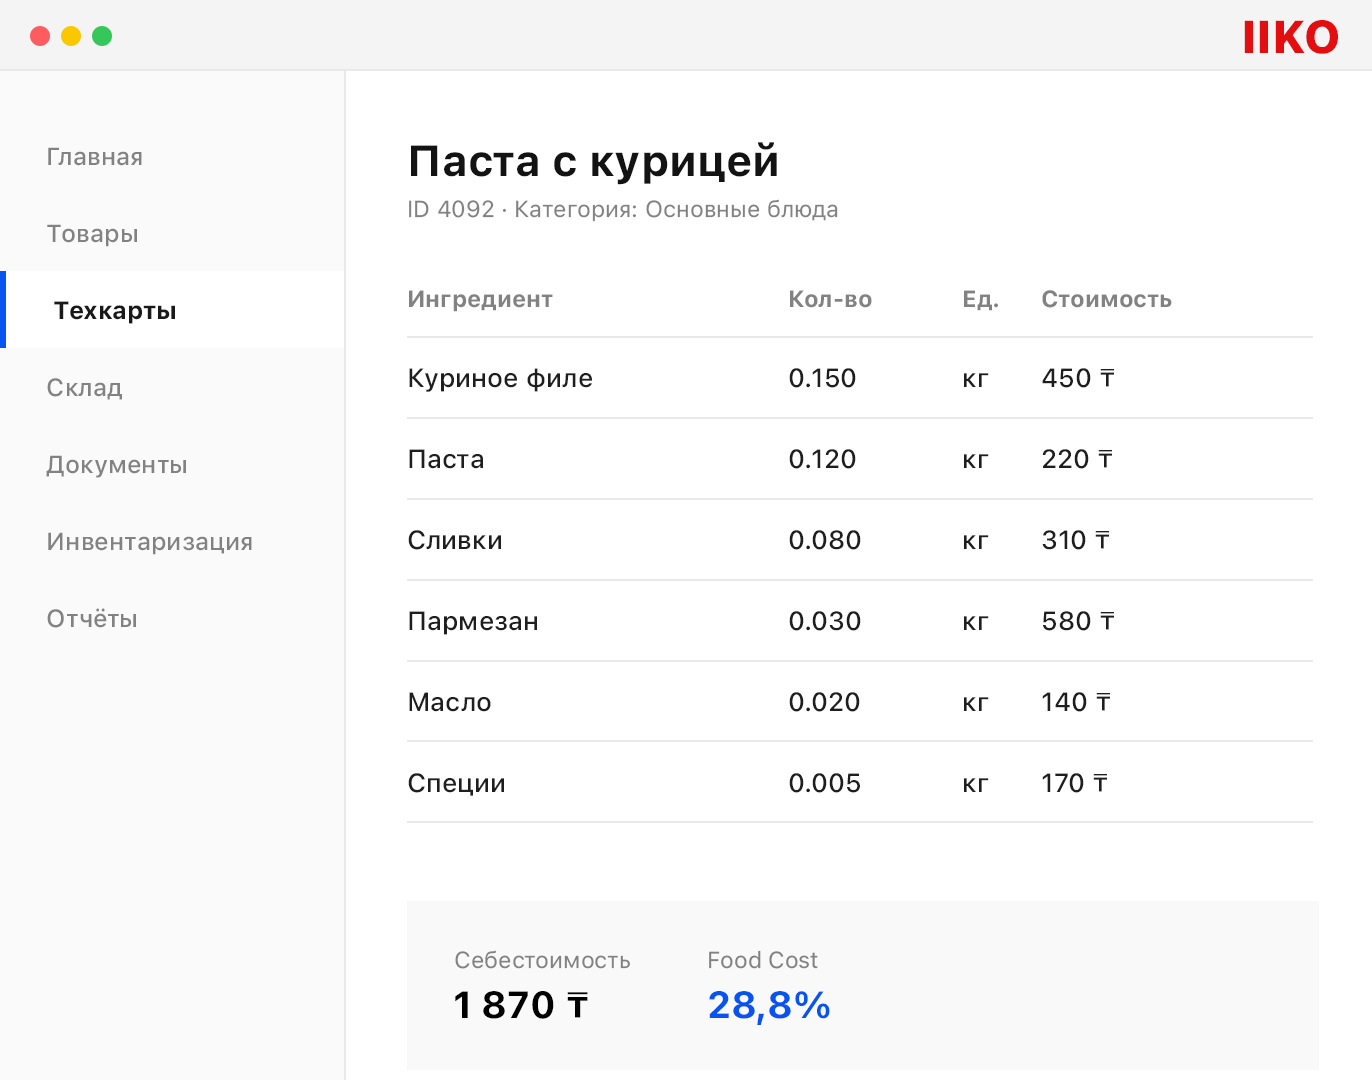
Task: Click the 1 870 ₸ Себестоимость total
Action: coord(521,1005)
